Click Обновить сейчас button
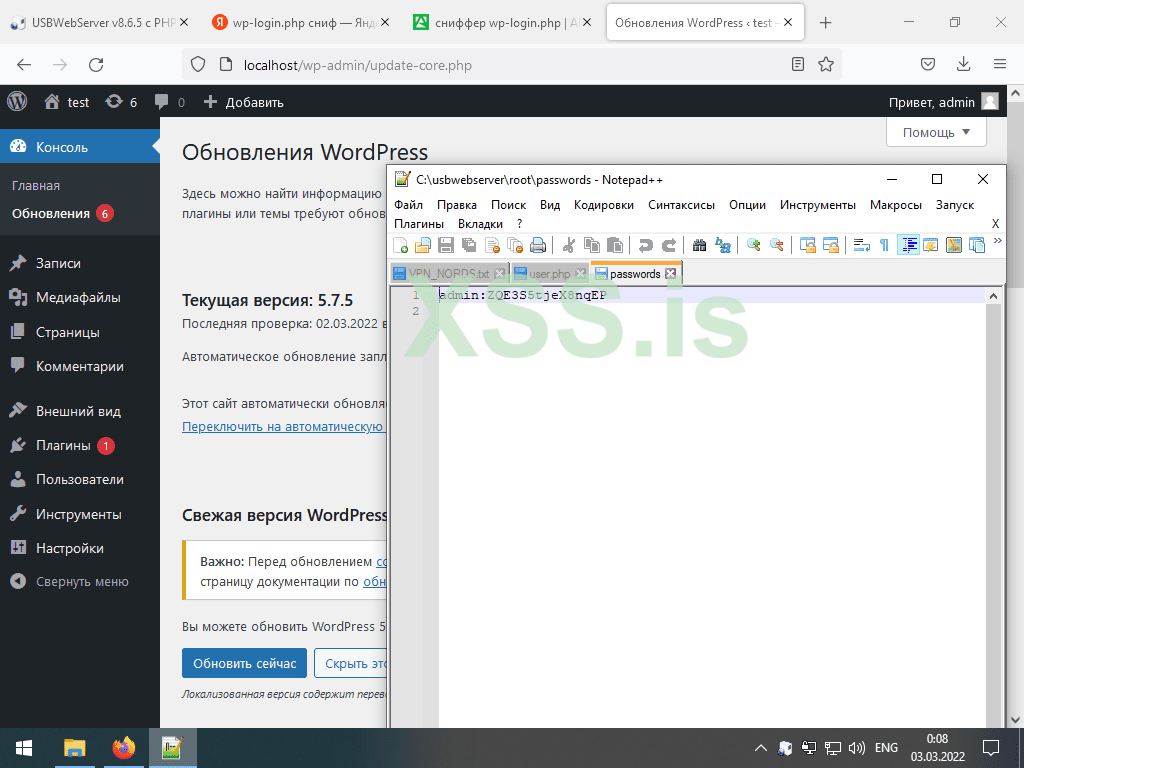Image resolution: width=1152 pixels, height=768 pixels. [245, 664]
